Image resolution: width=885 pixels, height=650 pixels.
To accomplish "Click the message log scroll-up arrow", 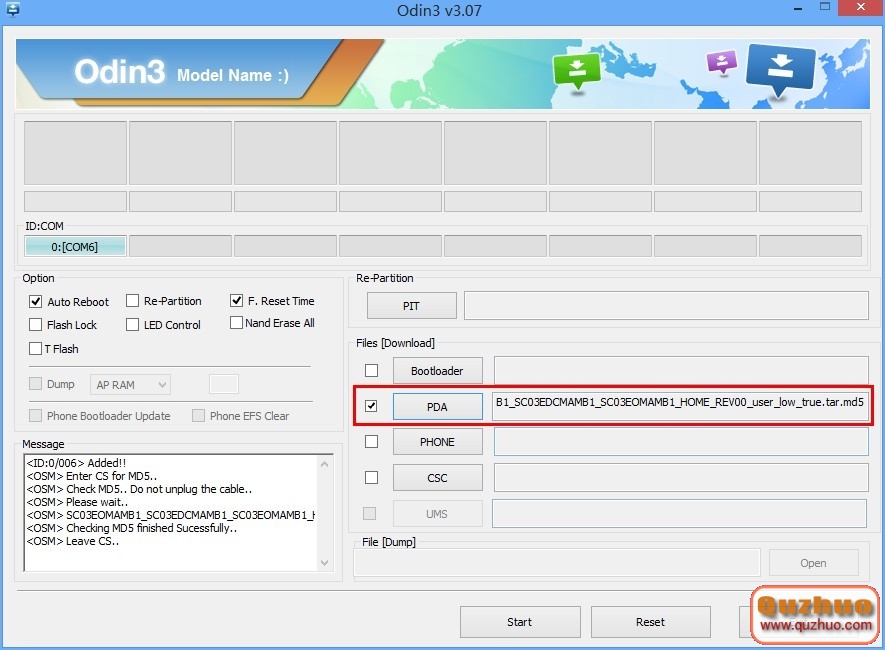I will pyautogui.click(x=325, y=464).
